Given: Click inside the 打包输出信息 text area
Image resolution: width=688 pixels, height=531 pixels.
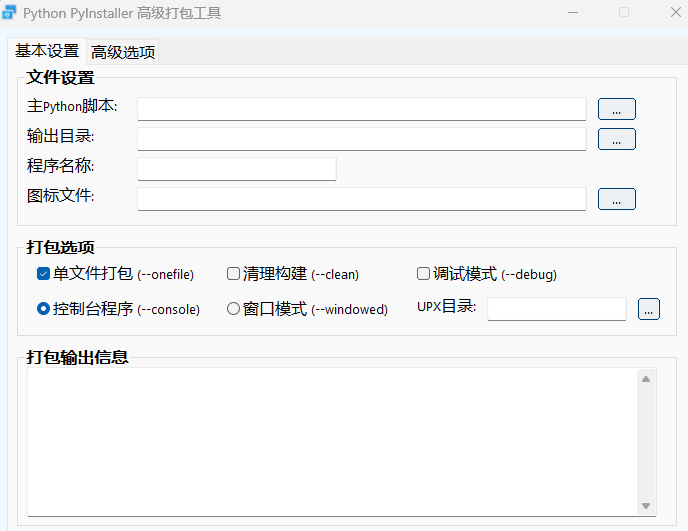Looking at the screenshot, I should 332,442.
